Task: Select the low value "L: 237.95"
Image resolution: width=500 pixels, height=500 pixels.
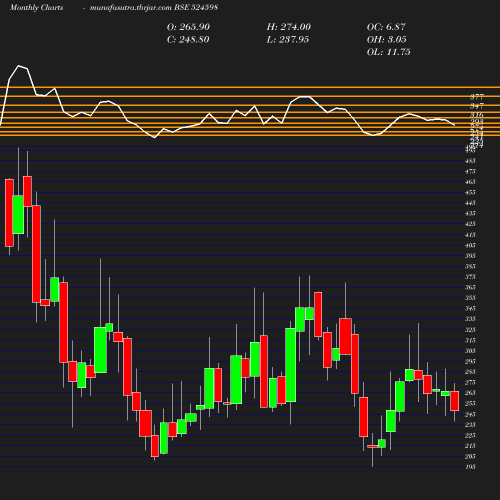Action: (x=288, y=40)
